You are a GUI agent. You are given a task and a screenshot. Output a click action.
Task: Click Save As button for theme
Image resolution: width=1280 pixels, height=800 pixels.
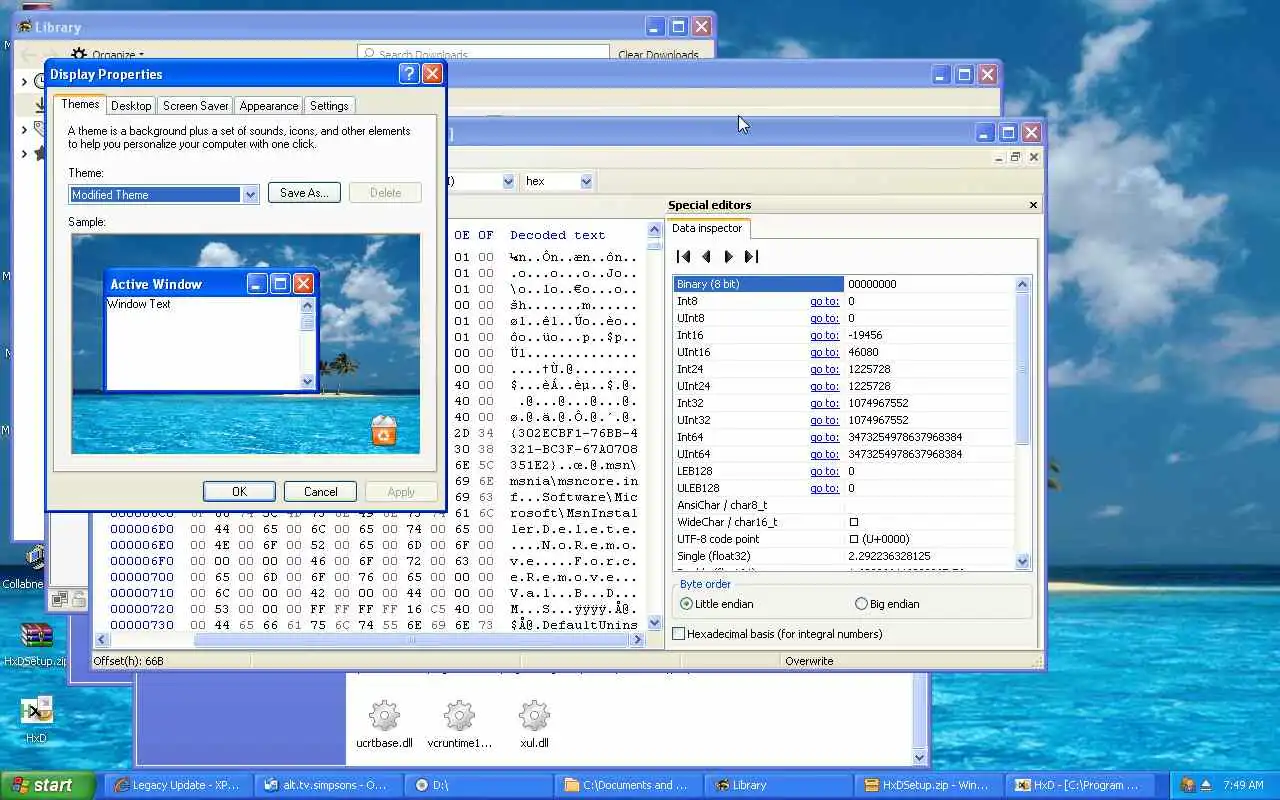click(304, 193)
